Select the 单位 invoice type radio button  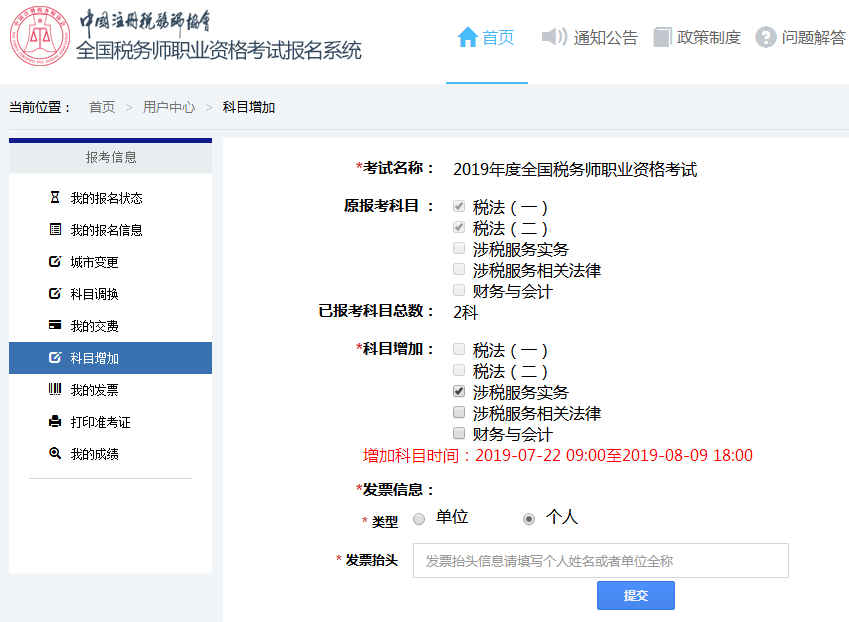(x=419, y=518)
